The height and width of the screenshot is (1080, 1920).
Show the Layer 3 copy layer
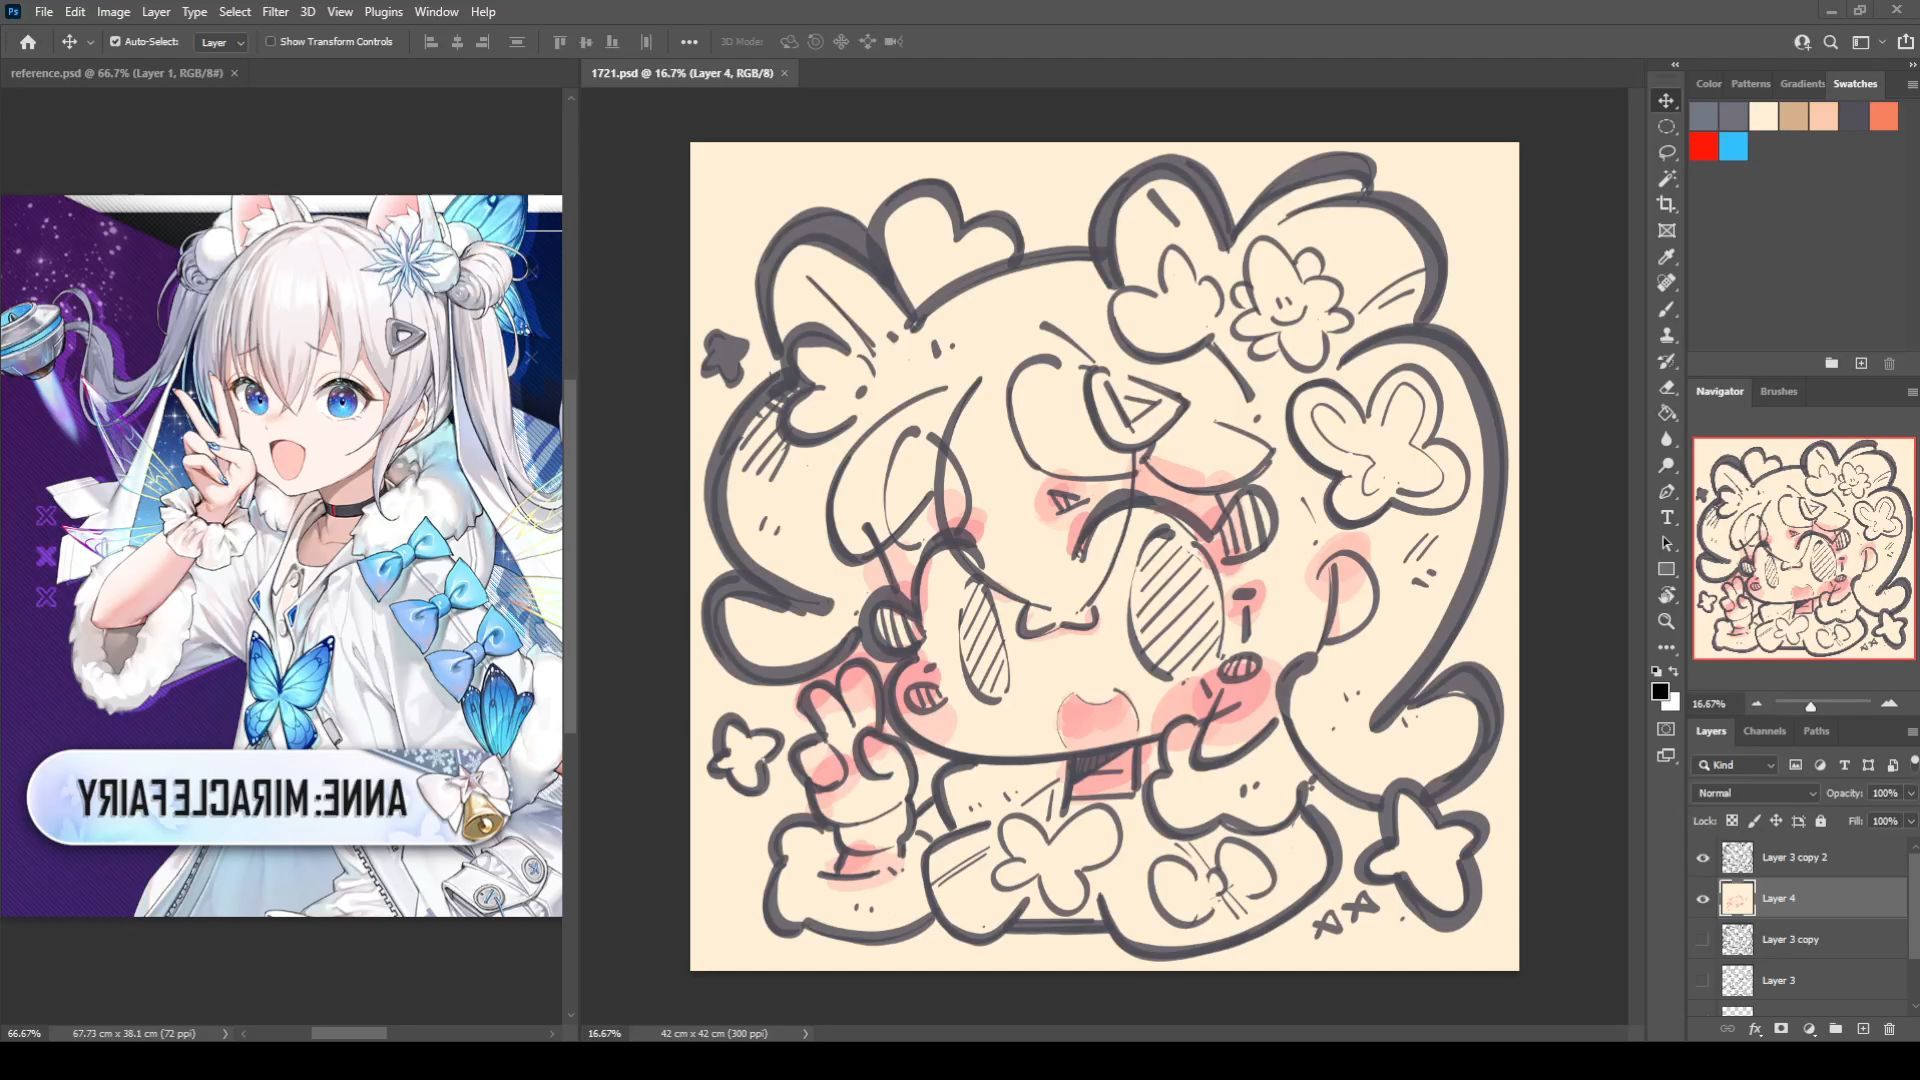tap(1702, 939)
